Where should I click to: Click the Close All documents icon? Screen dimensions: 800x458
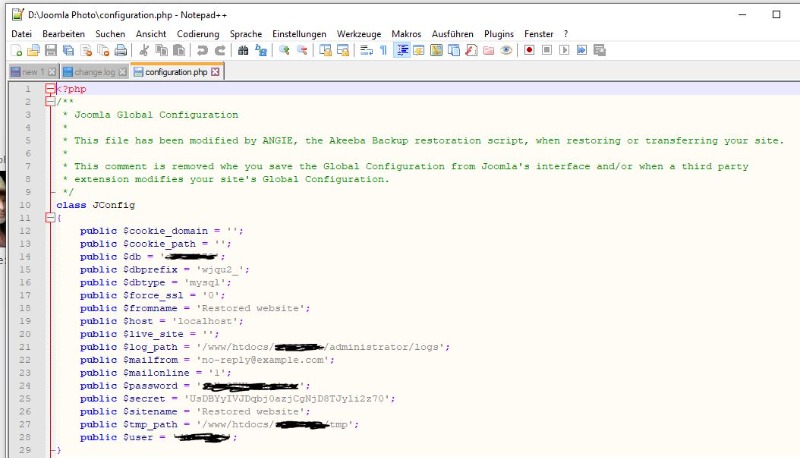pyautogui.click(x=103, y=50)
